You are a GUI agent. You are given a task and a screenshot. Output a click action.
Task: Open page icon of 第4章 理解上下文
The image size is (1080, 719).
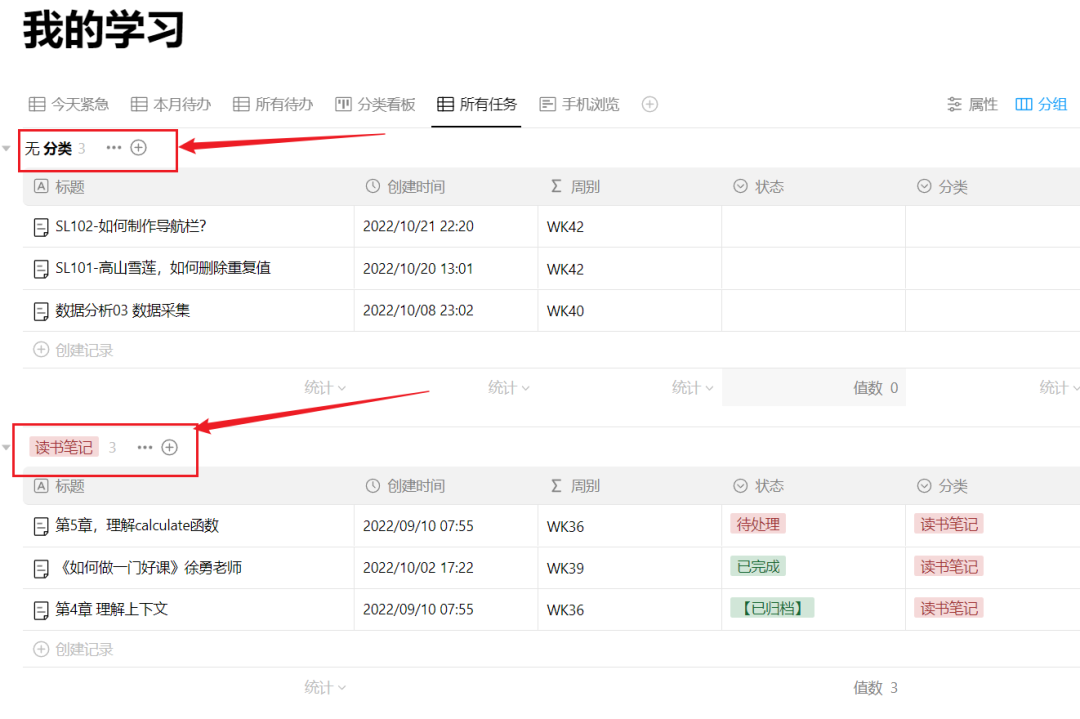(x=41, y=609)
